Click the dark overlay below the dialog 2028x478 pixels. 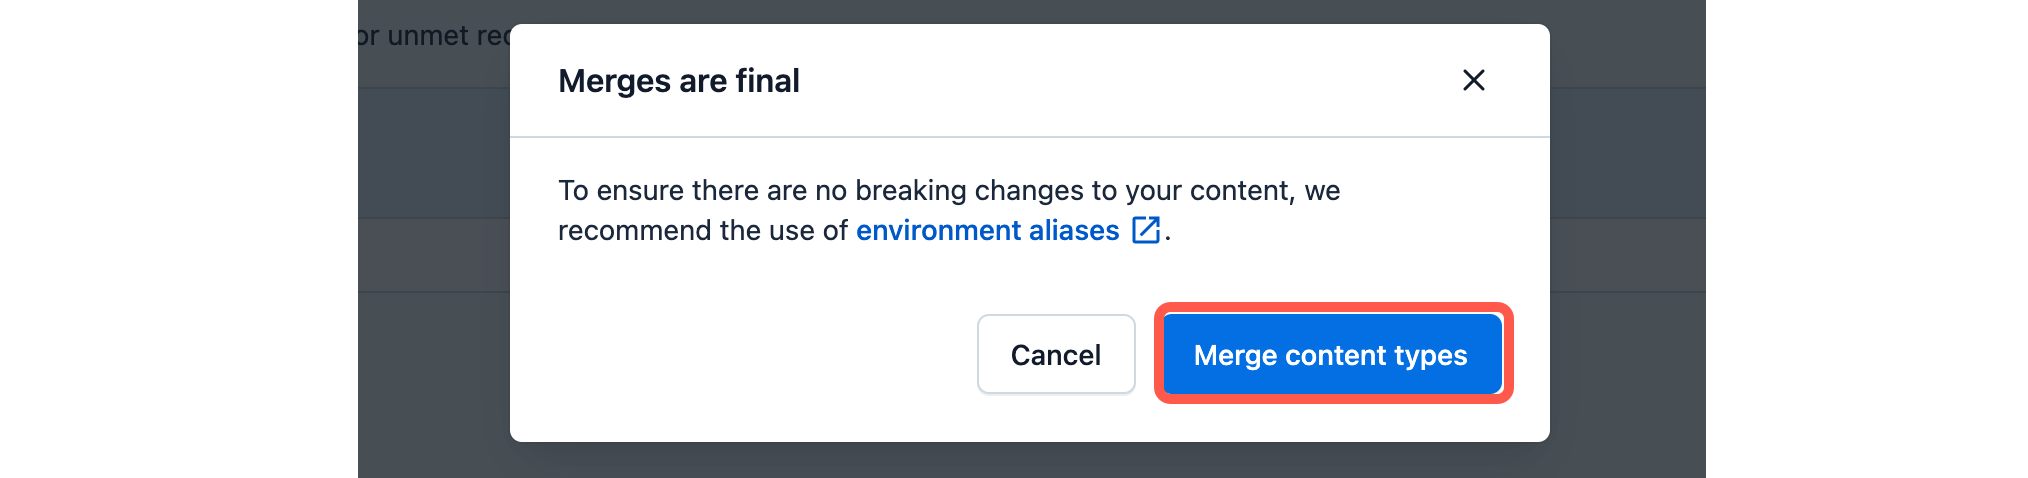(x=1030, y=461)
